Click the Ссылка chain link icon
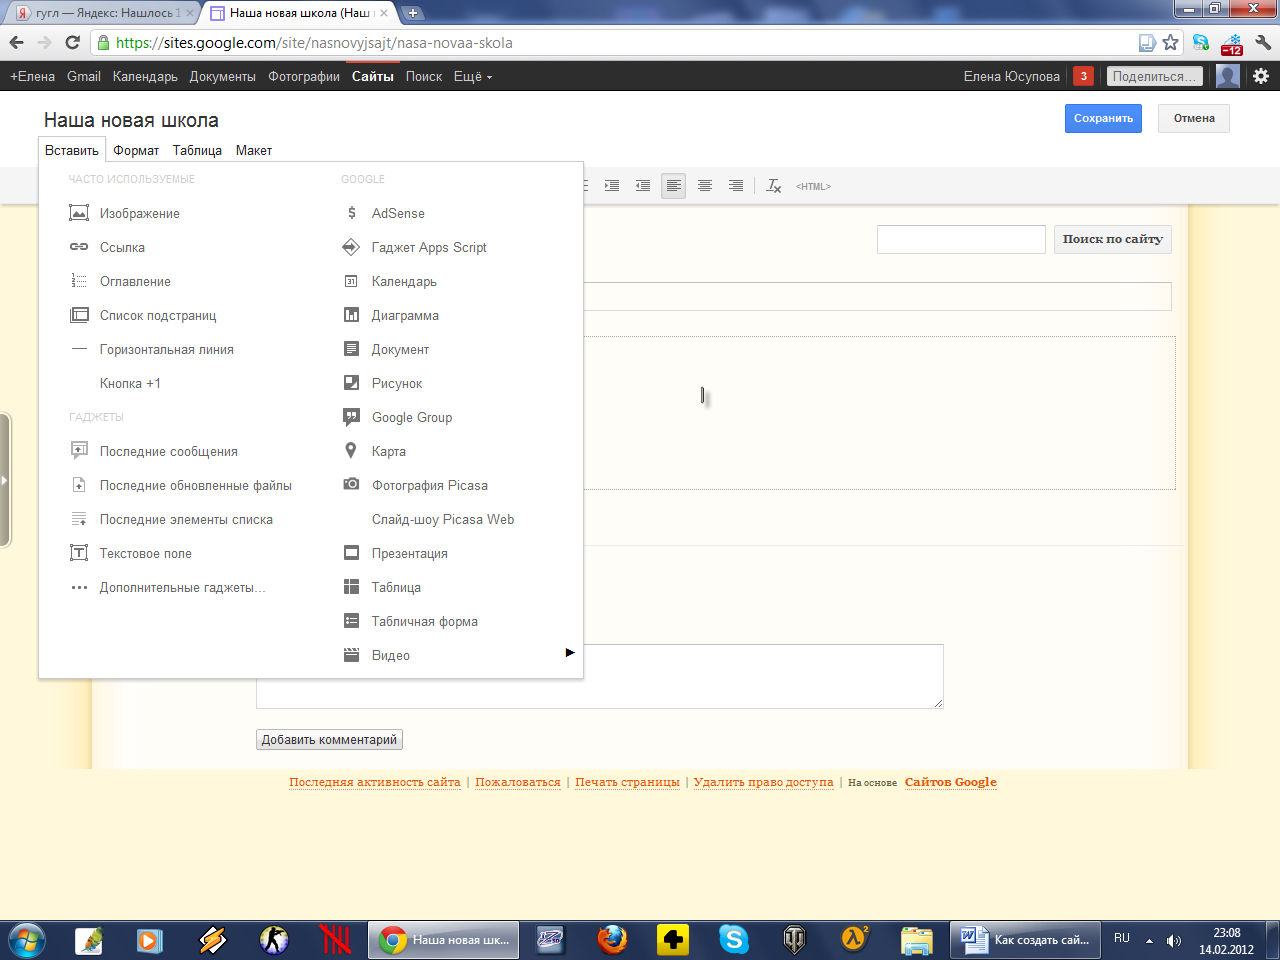 point(79,247)
